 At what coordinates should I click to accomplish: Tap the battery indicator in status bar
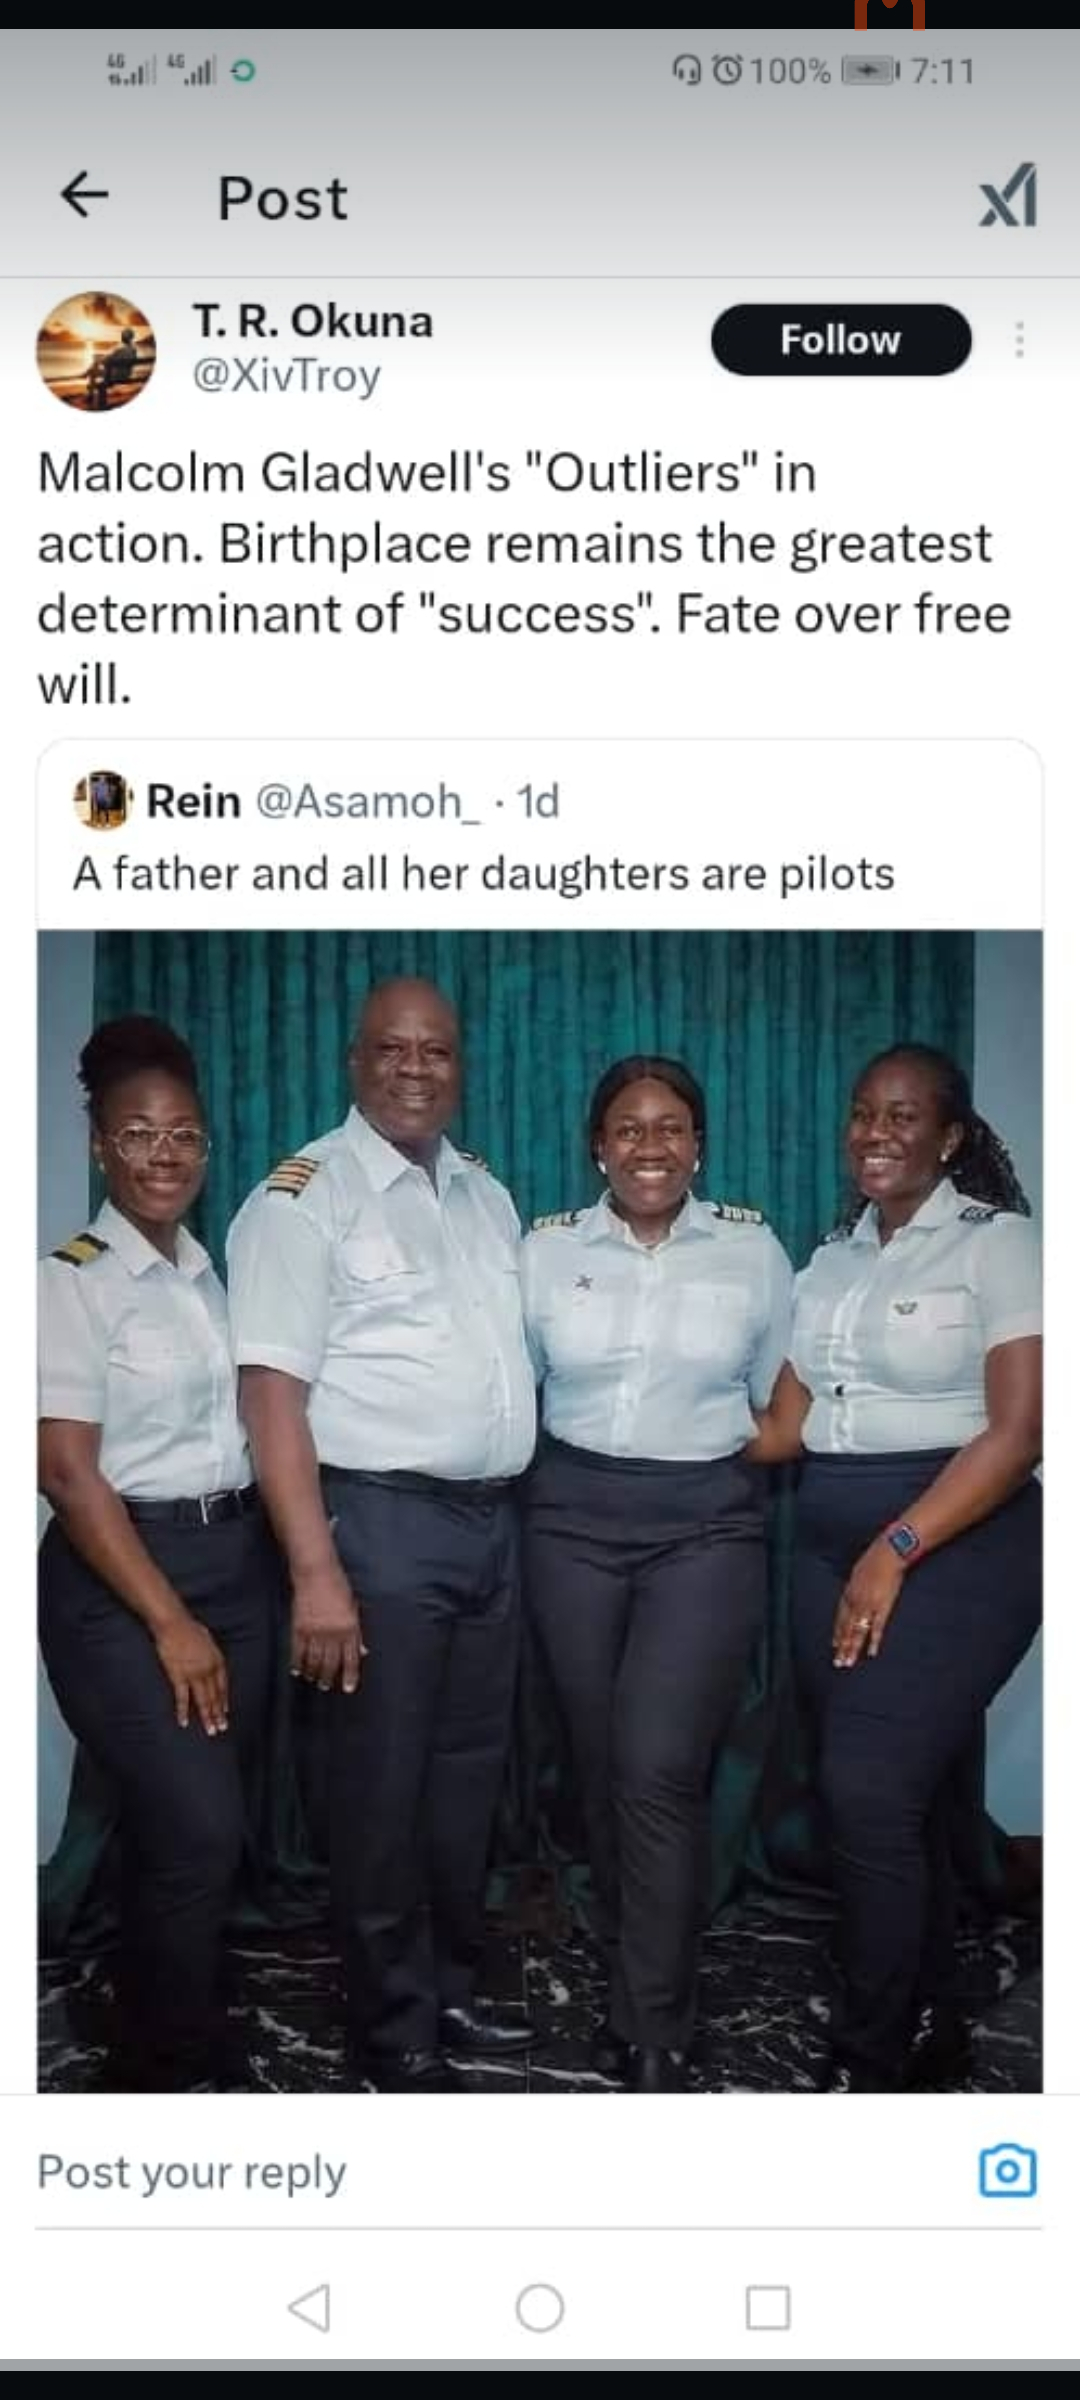pyautogui.click(x=870, y=71)
